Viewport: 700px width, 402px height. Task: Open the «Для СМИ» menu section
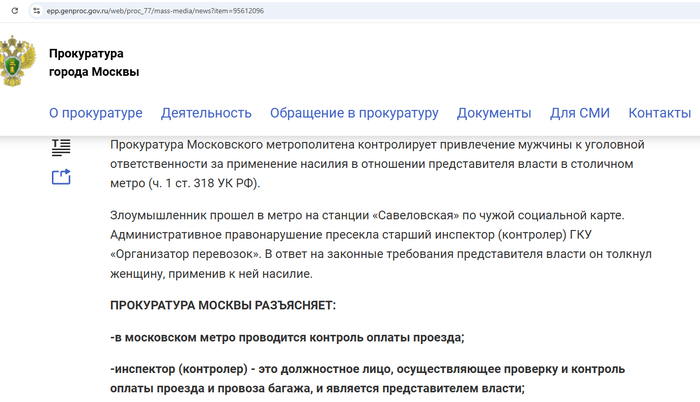pyautogui.click(x=579, y=113)
